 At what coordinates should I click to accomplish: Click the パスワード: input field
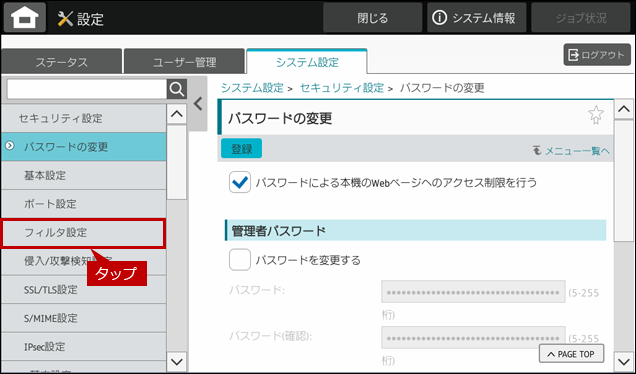473,291
